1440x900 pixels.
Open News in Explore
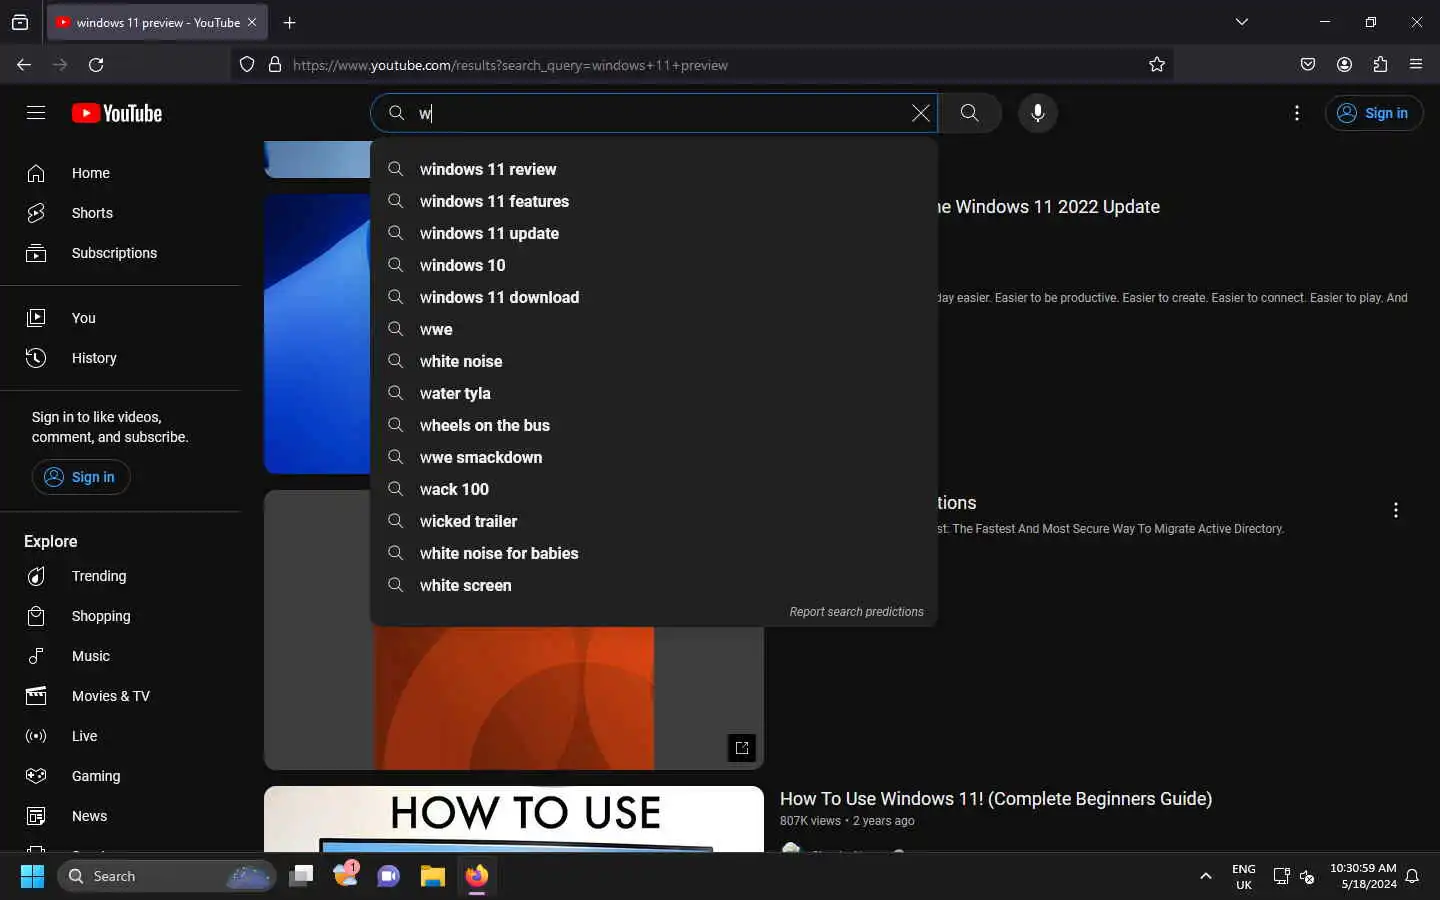tap(120, 816)
